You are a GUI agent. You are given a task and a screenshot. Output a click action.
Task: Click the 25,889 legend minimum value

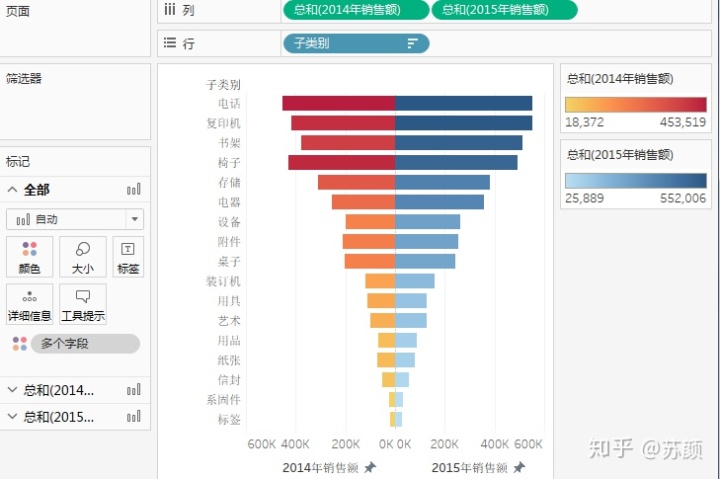click(585, 198)
